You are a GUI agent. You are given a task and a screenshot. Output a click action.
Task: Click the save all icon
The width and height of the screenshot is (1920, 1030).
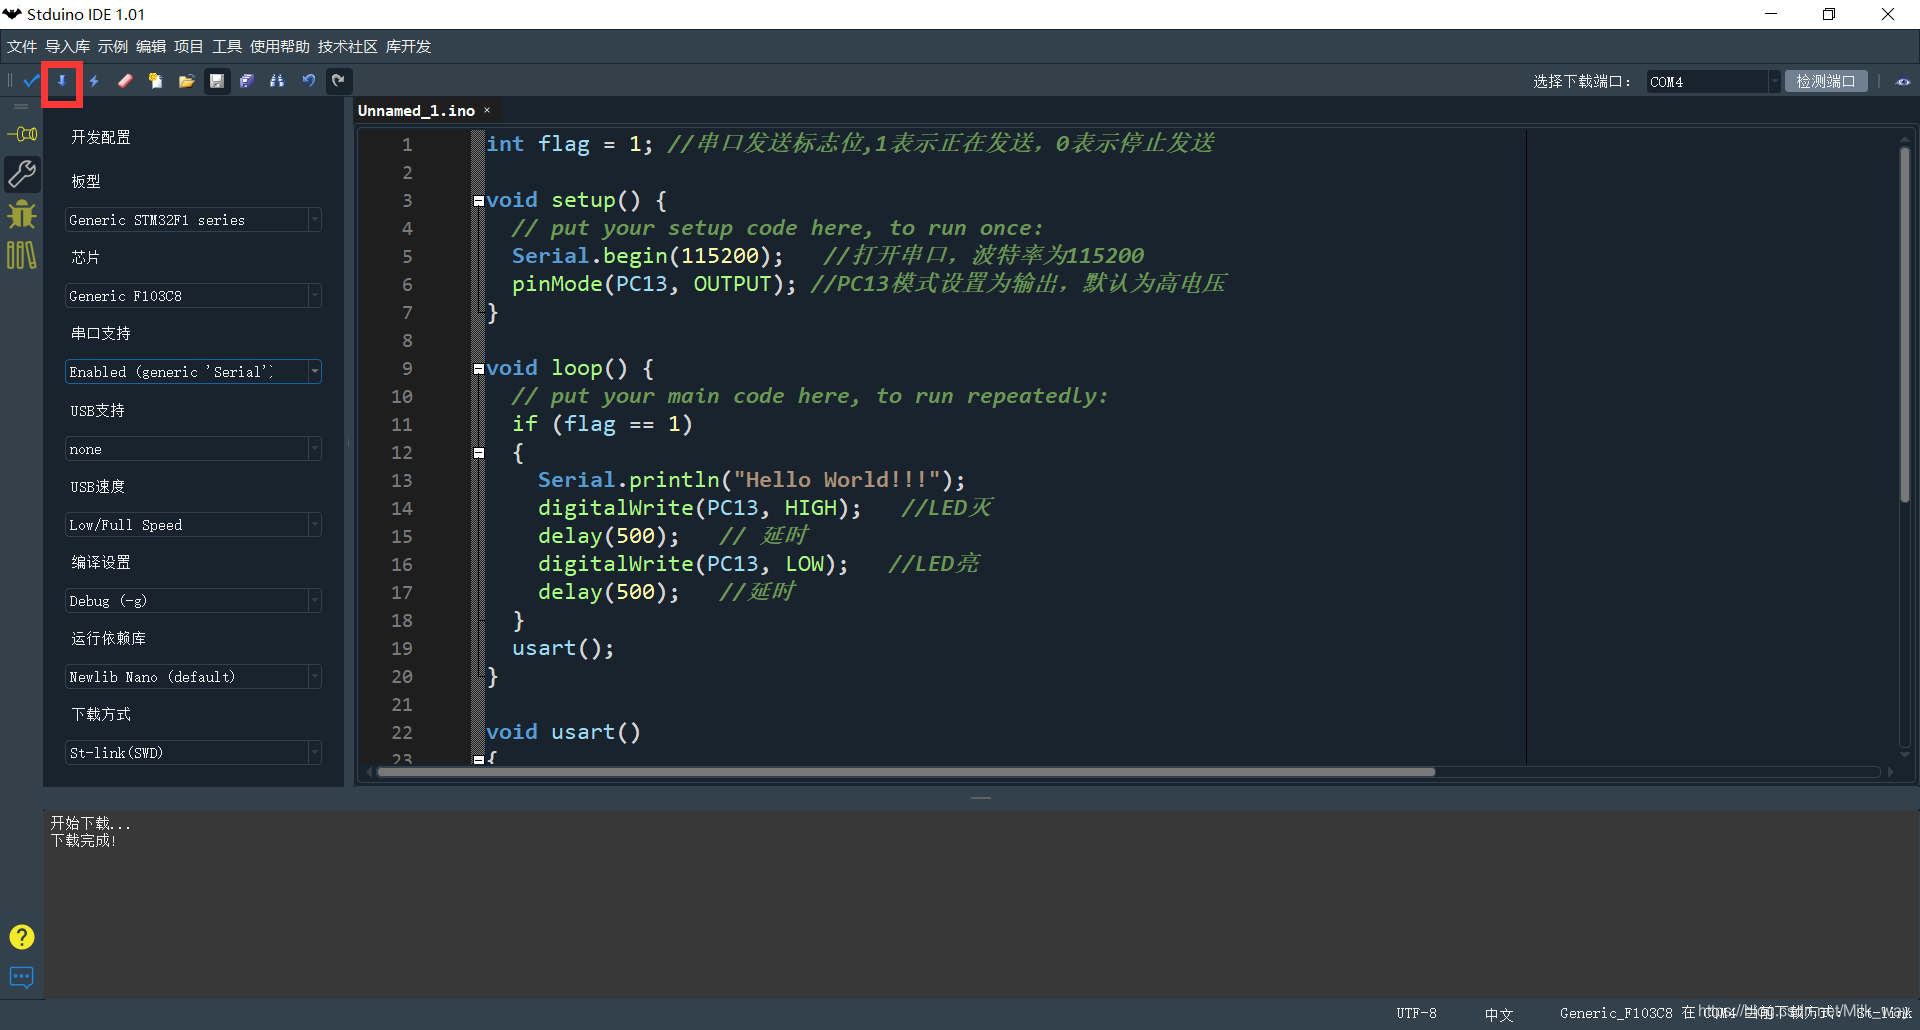tap(247, 81)
